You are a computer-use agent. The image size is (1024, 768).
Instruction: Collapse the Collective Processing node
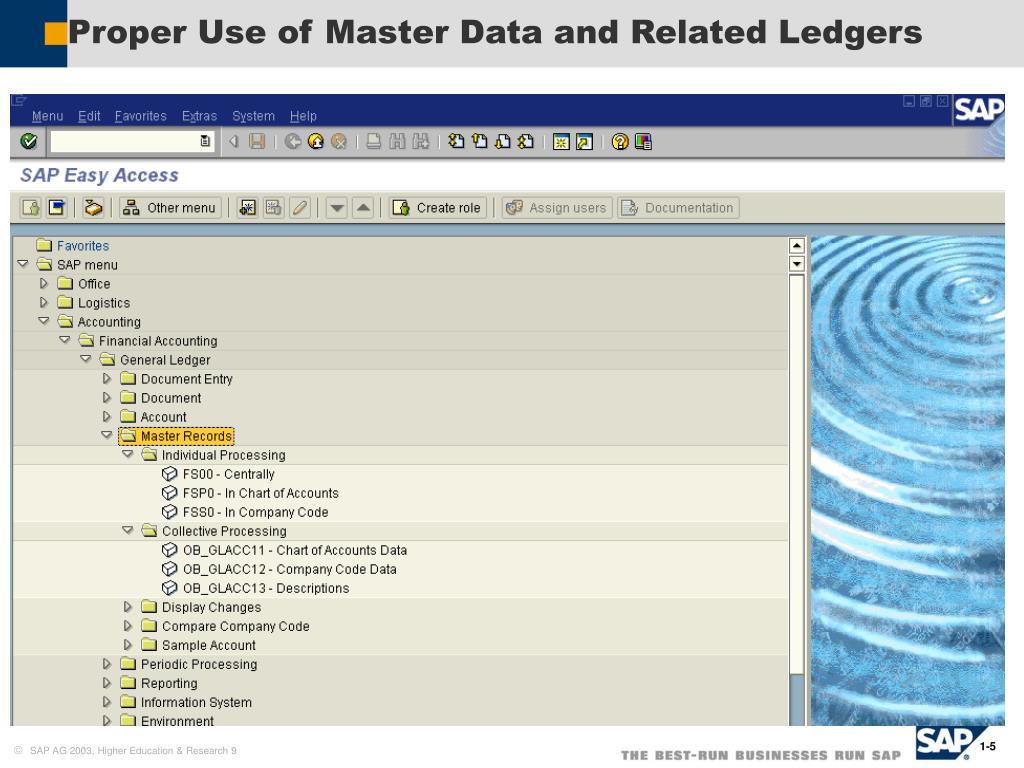point(127,530)
